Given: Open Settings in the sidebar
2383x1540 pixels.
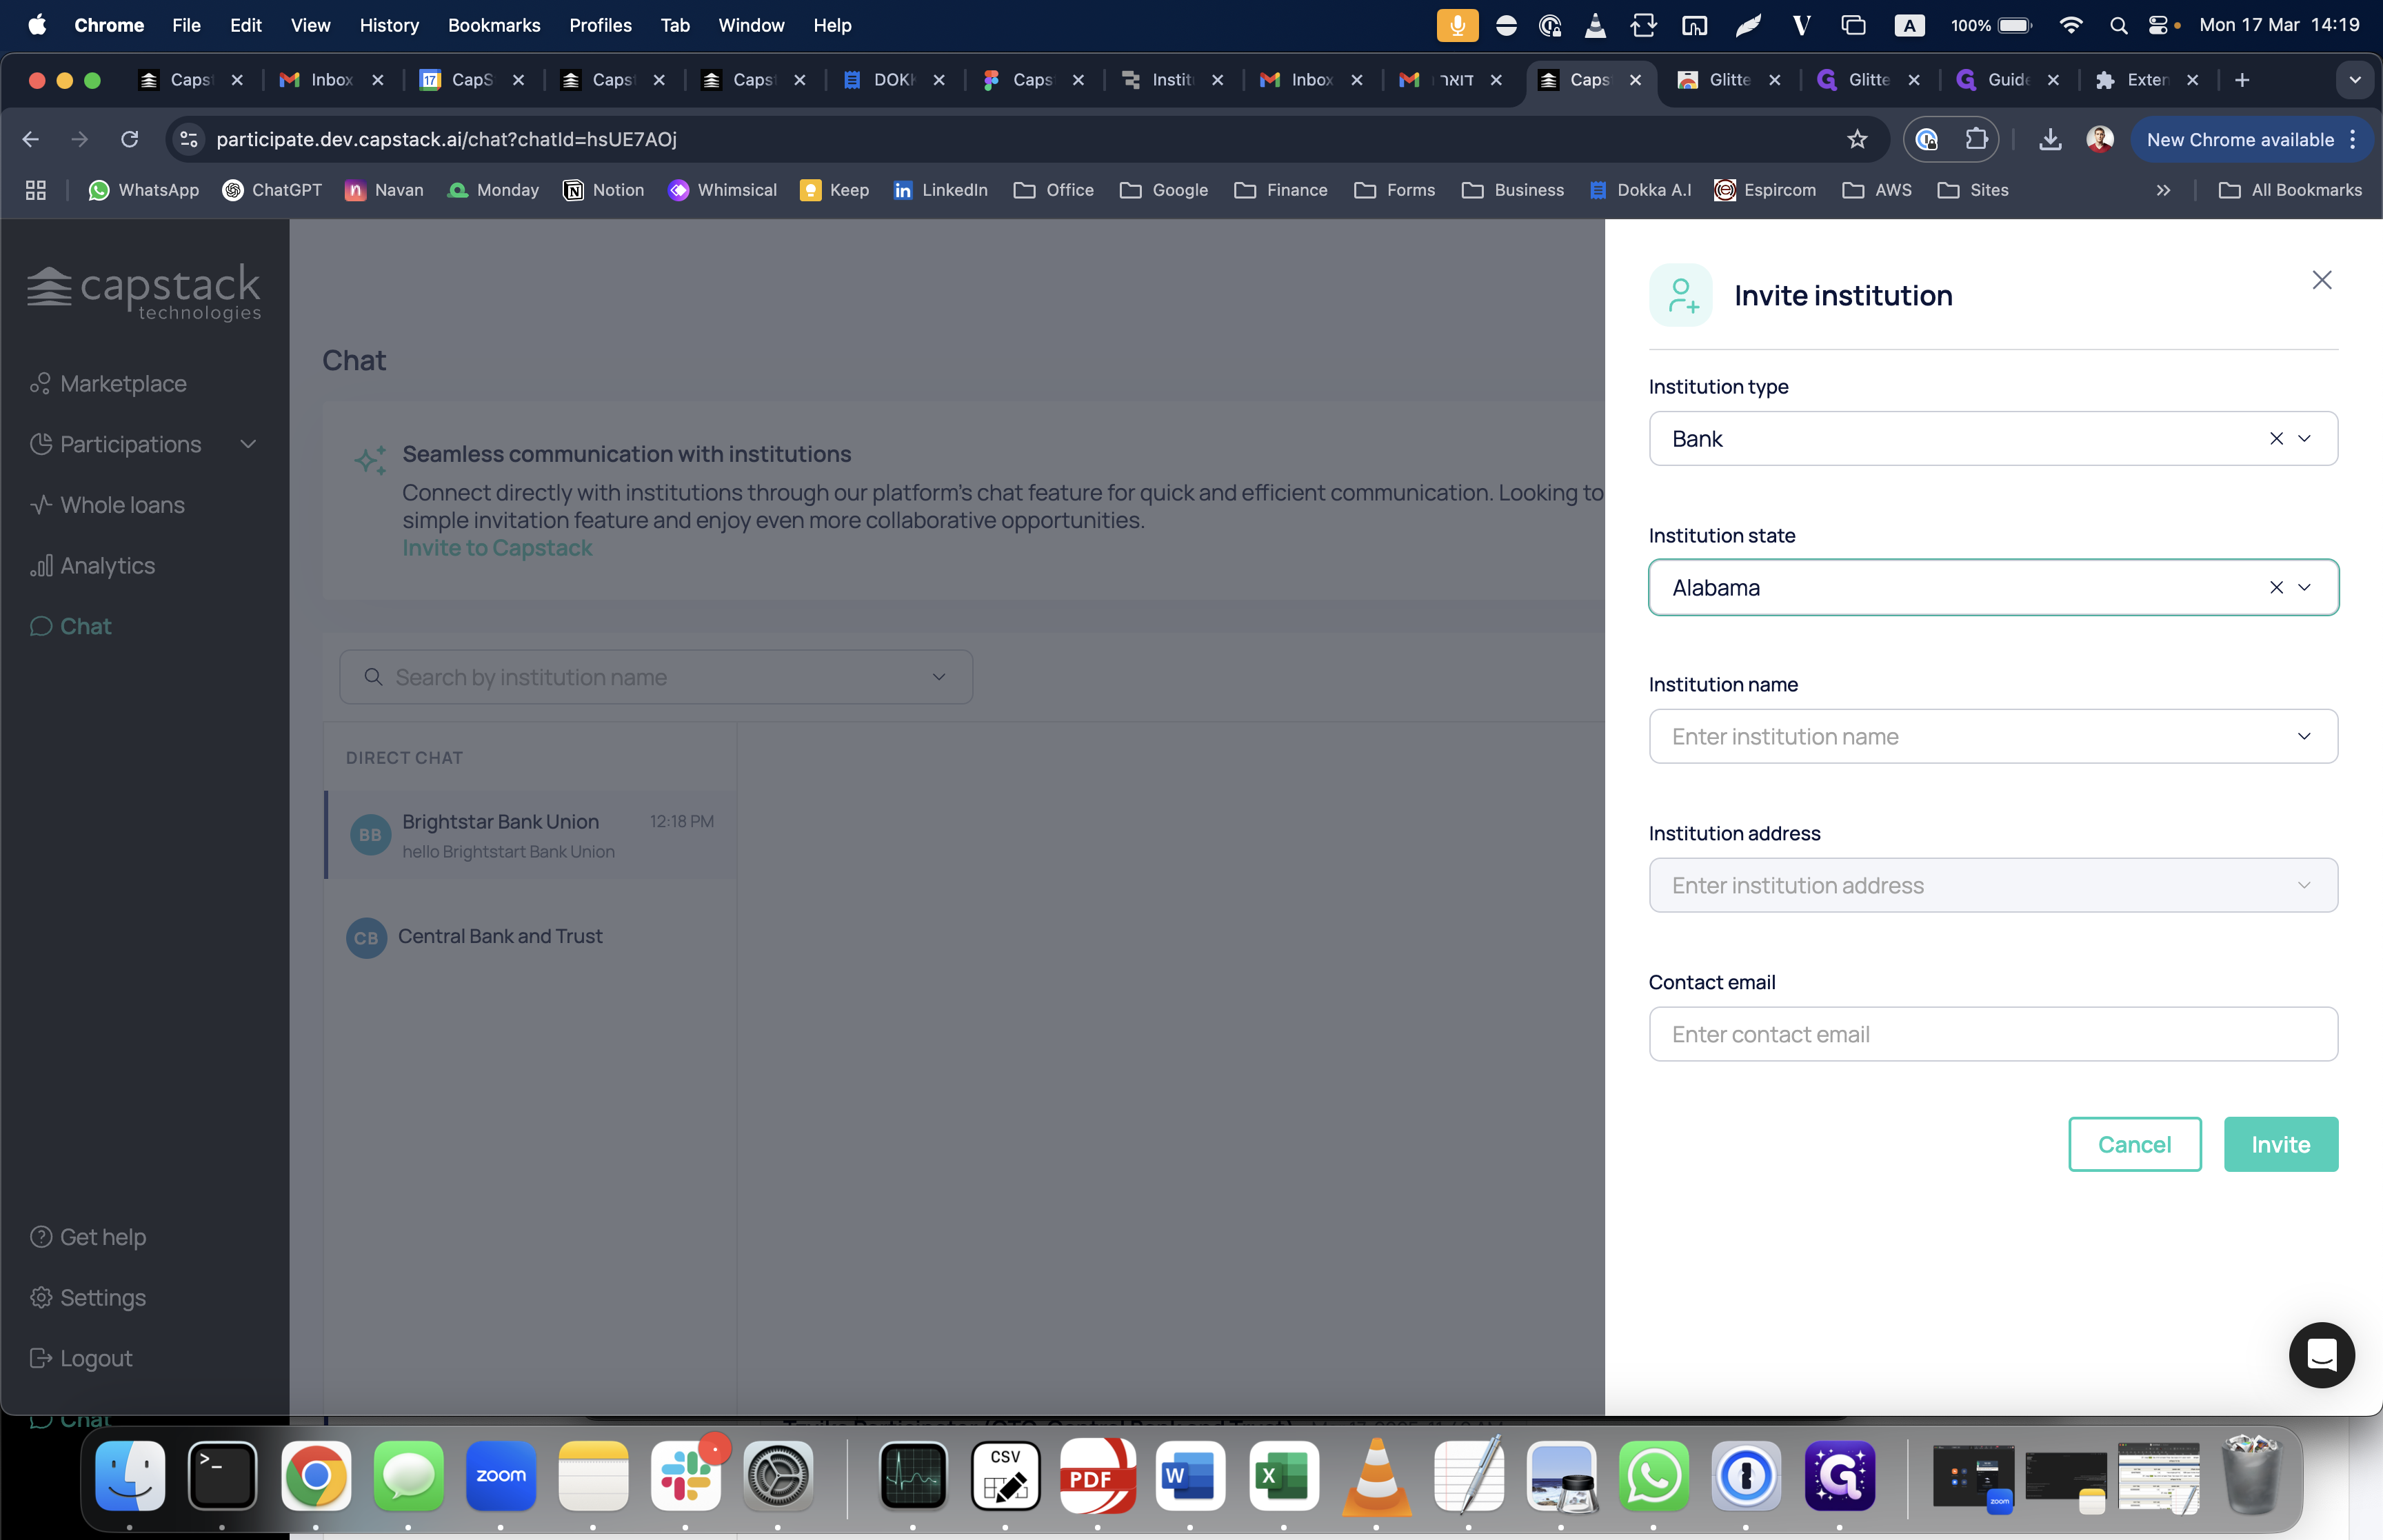Looking at the screenshot, I should coord(88,1298).
